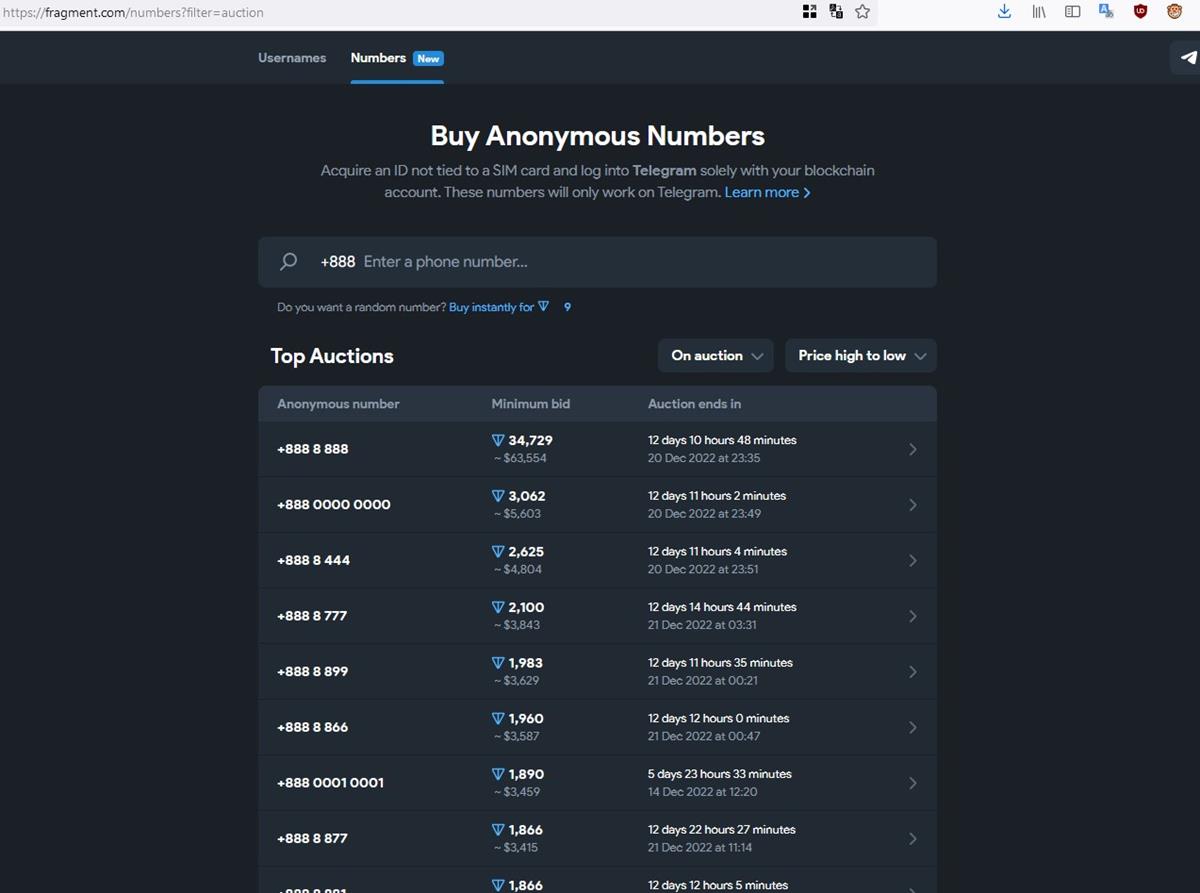Click the 14 Dec 2022 at 12:20 date
Viewport: 1200px width, 893px height.
coord(703,792)
